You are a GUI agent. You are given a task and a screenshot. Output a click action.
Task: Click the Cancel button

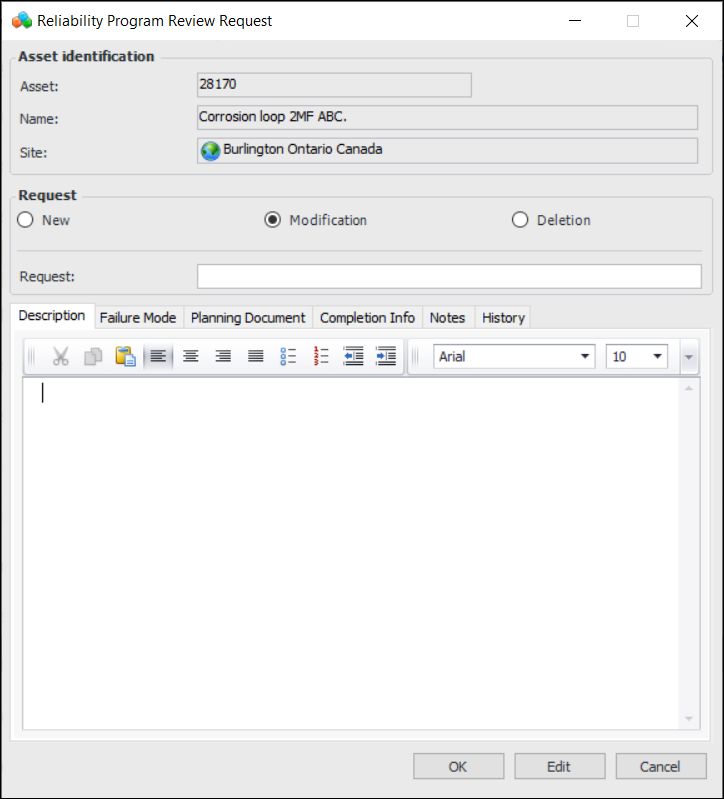(x=660, y=766)
